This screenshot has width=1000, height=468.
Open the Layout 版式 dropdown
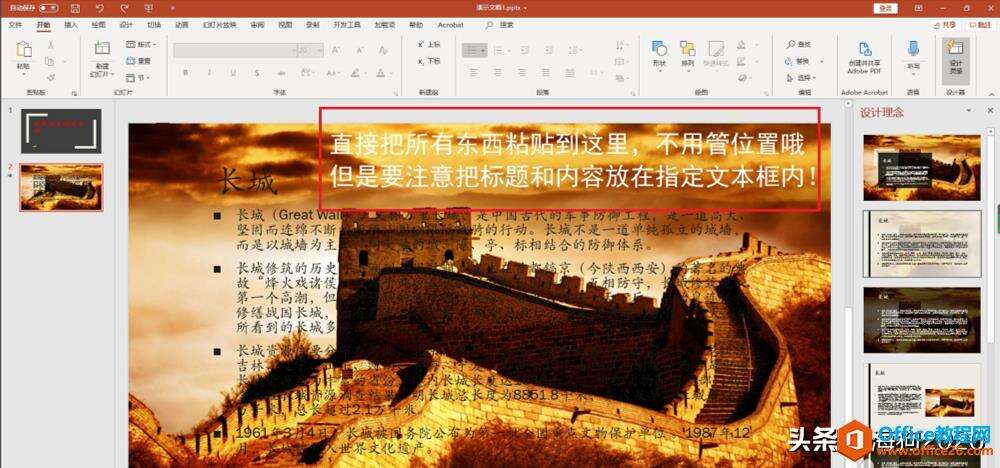tap(140, 45)
